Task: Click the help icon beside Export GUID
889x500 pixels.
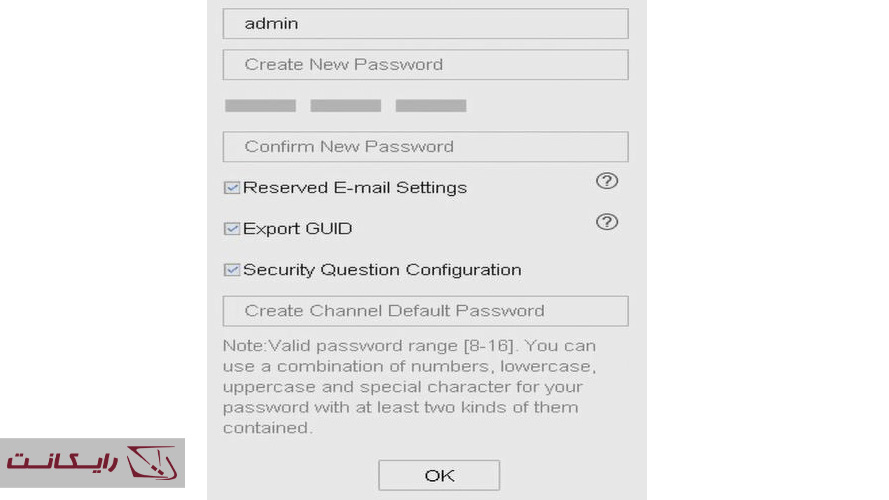Action: (607, 222)
